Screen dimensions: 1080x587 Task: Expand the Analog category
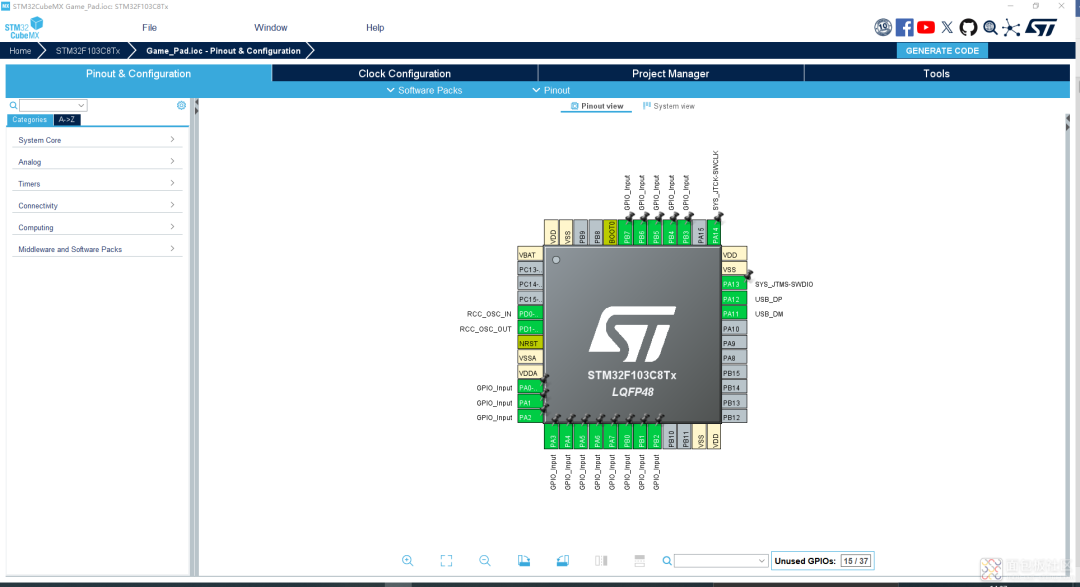[96, 162]
